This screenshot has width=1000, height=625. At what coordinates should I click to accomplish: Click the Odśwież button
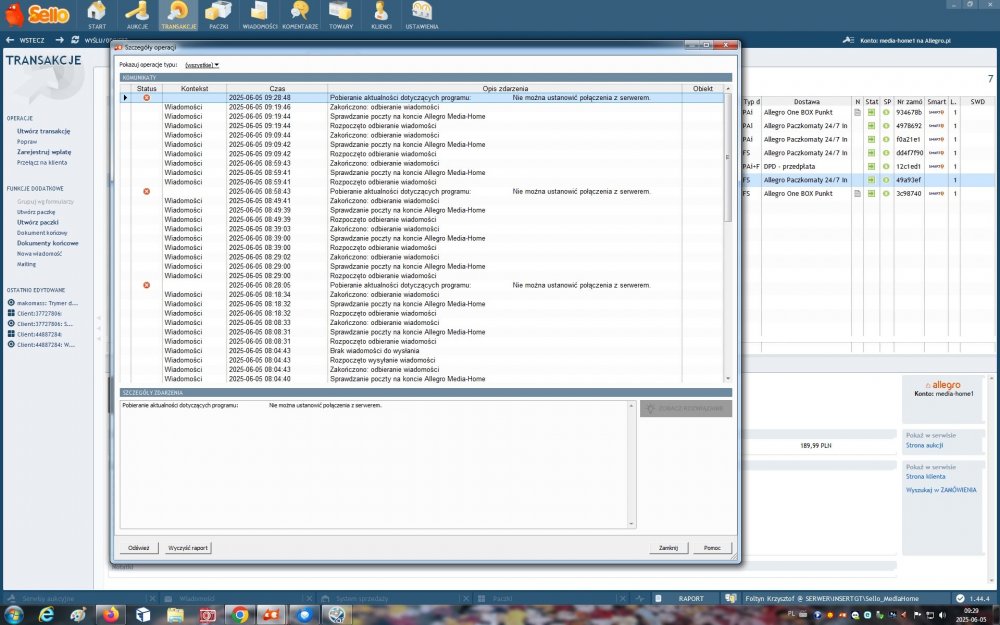(x=138, y=548)
